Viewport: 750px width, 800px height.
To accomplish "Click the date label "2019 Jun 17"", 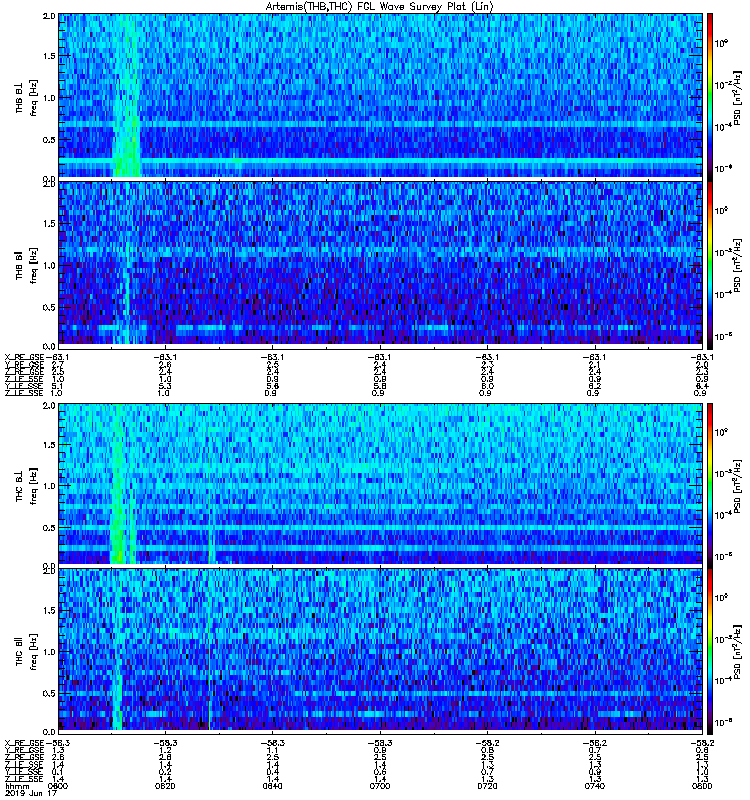I will [x=30, y=793].
